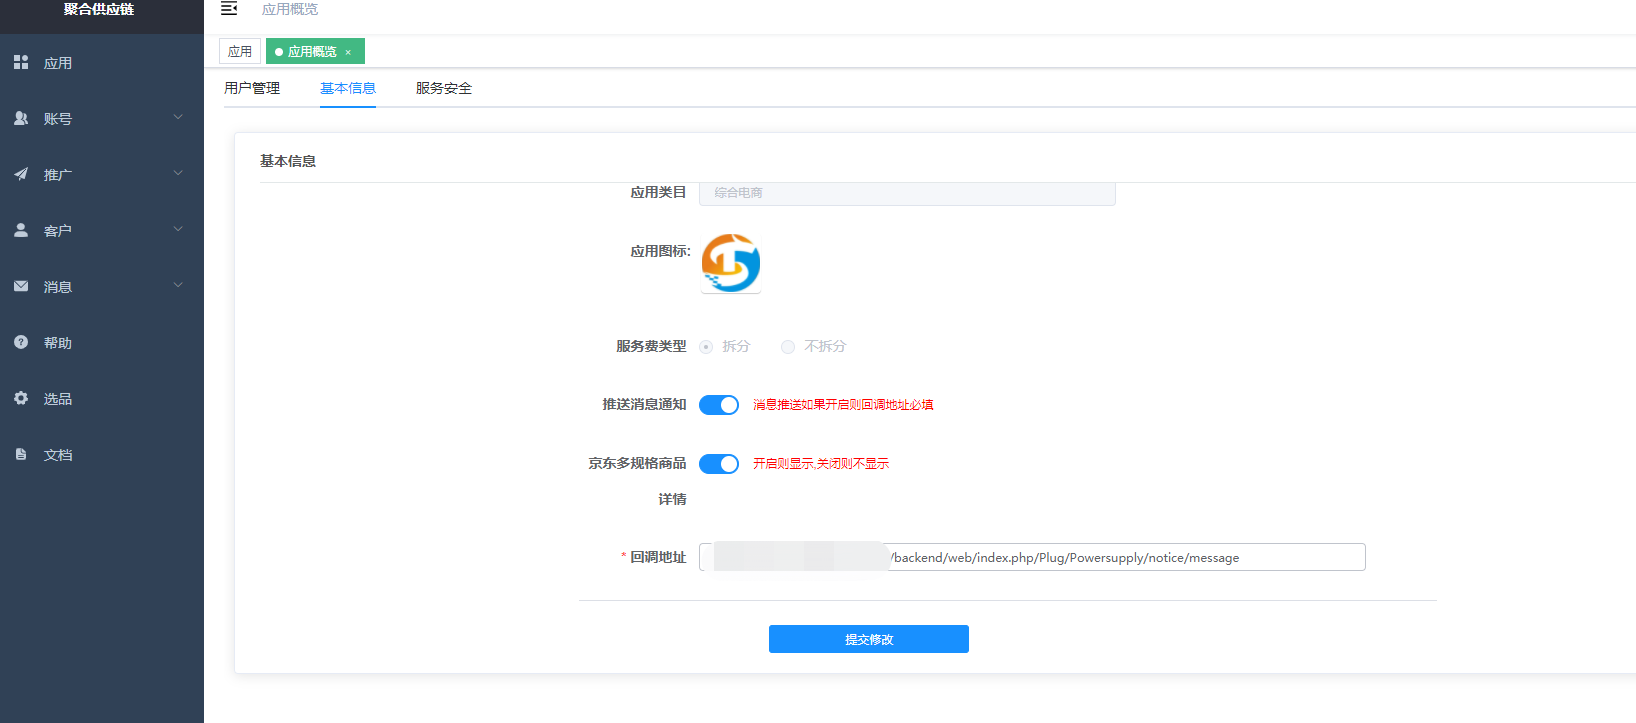Click the 账号 user icon in sidebar
1636x723 pixels.
click(21, 118)
